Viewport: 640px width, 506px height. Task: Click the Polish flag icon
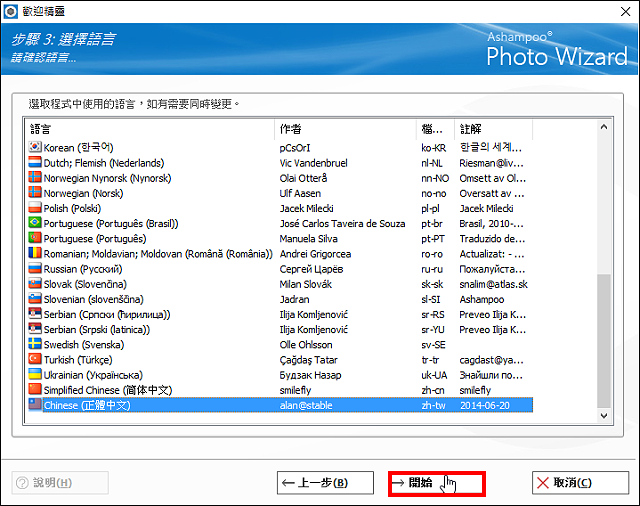click(x=35, y=207)
